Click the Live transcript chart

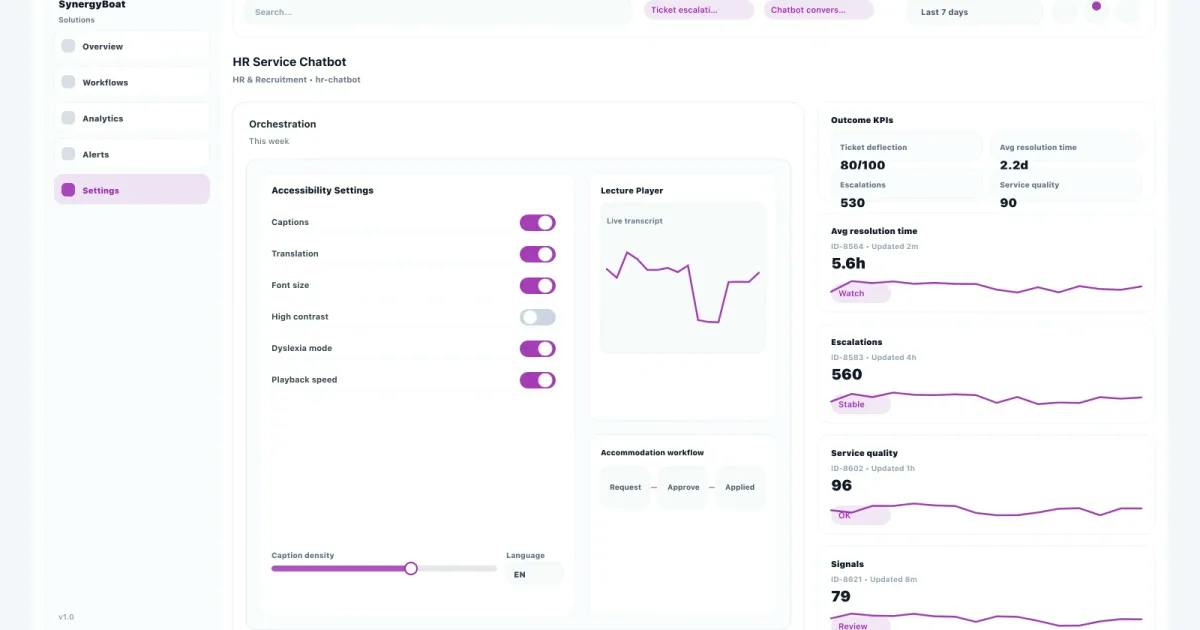coord(683,278)
